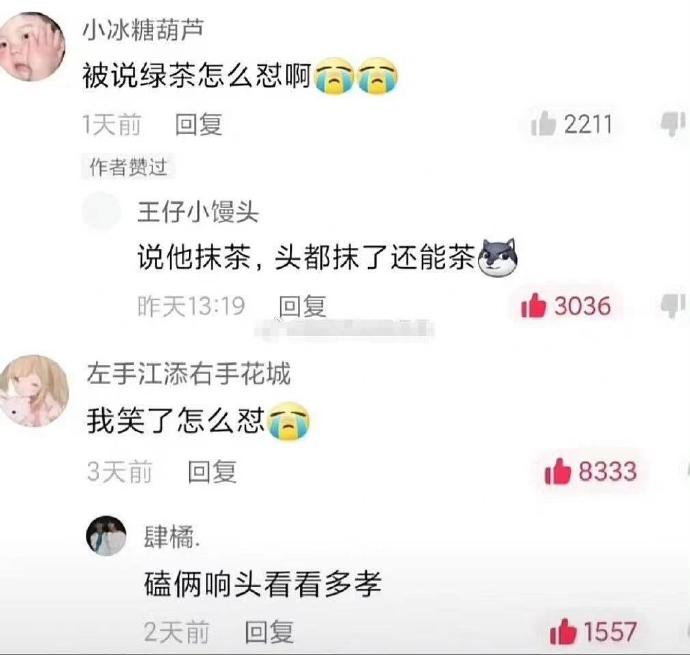Open username 左手江添右手花城

[x=189, y=374]
